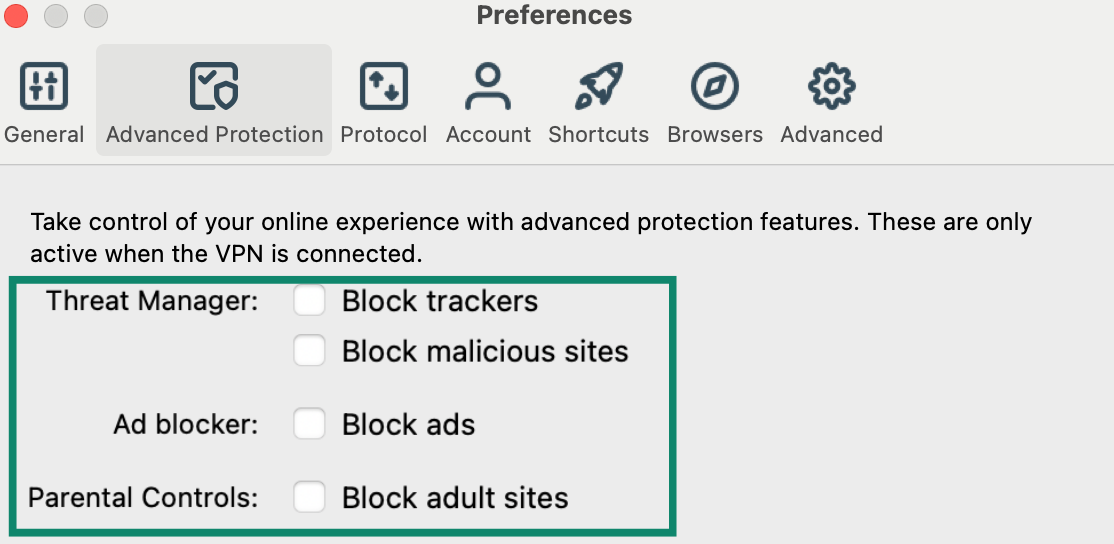
Task: Check the Block adult sites box
Action: 309,497
